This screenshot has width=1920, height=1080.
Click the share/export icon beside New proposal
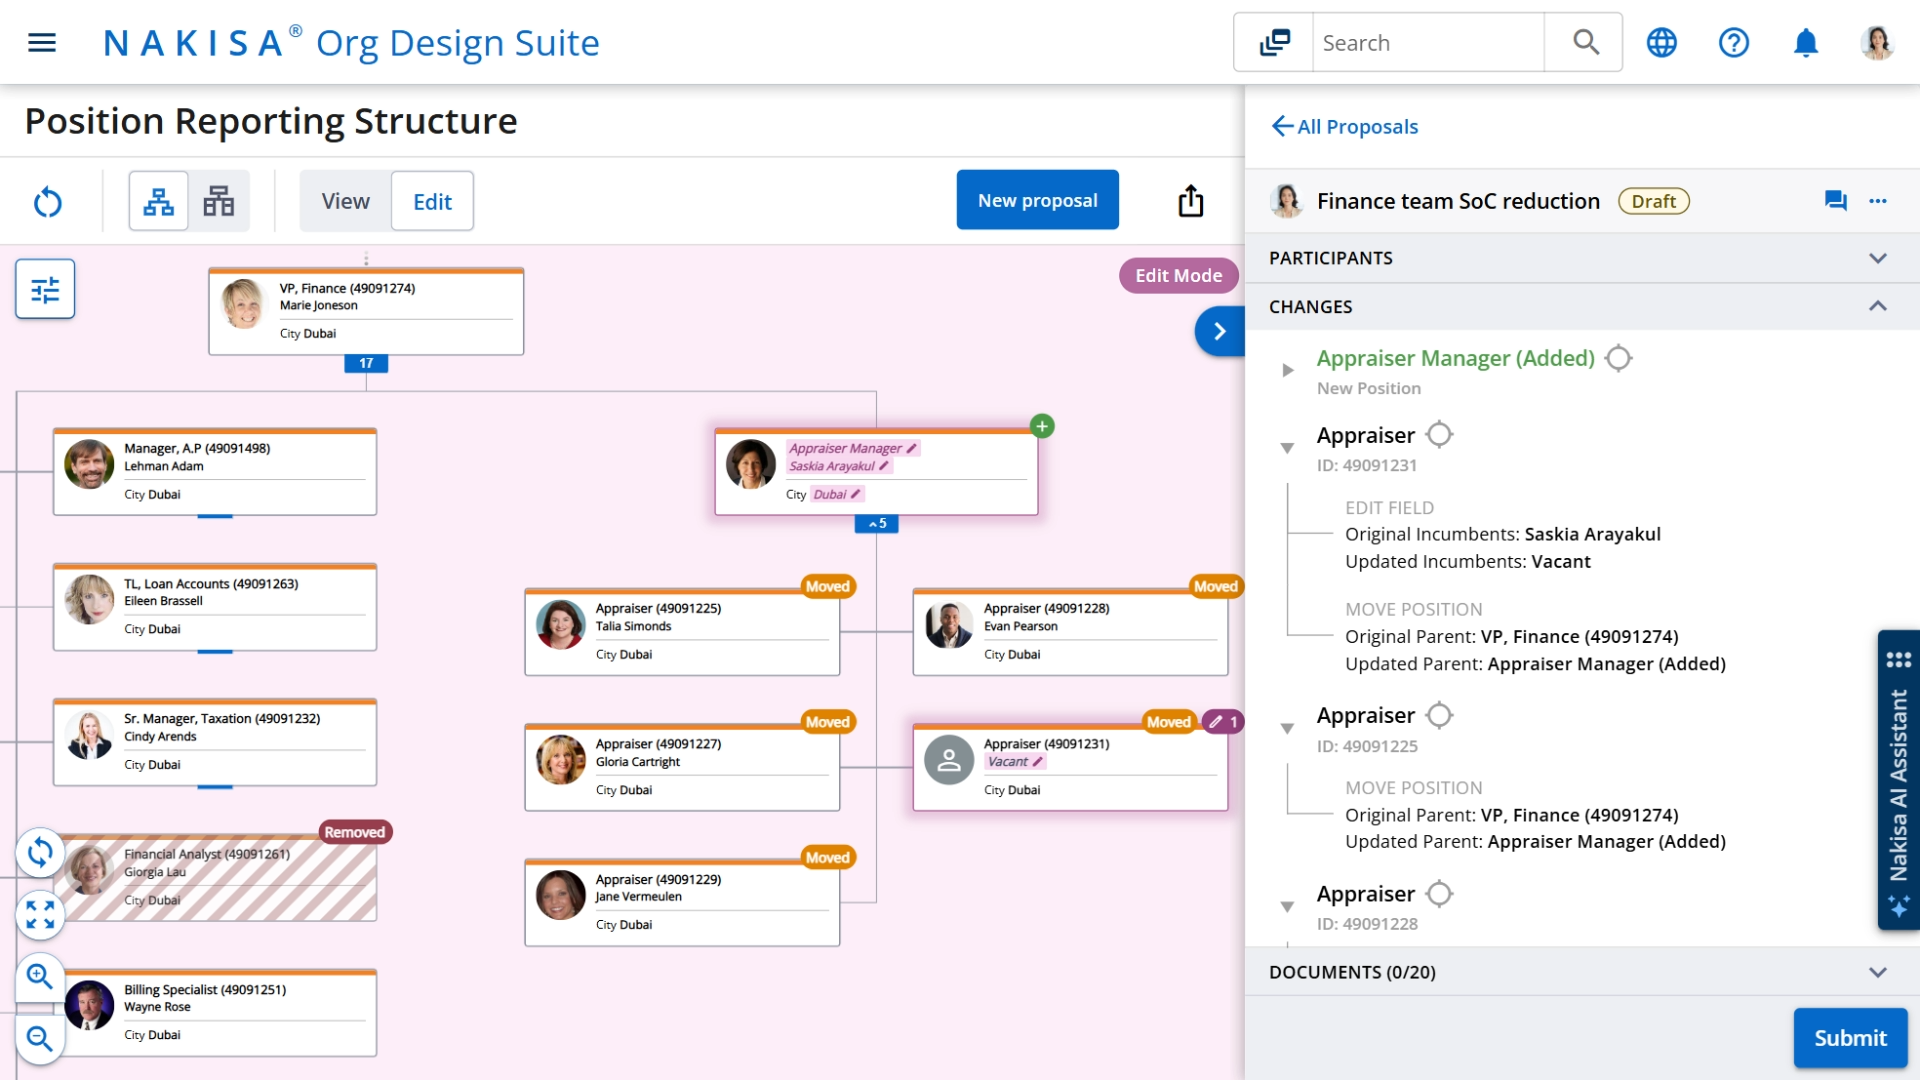coord(1190,200)
